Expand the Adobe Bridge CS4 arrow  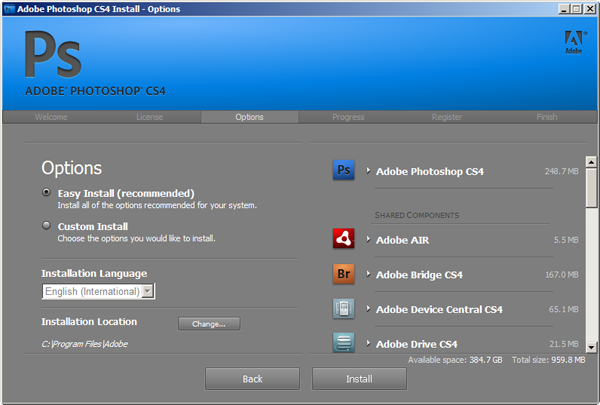click(x=369, y=274)
